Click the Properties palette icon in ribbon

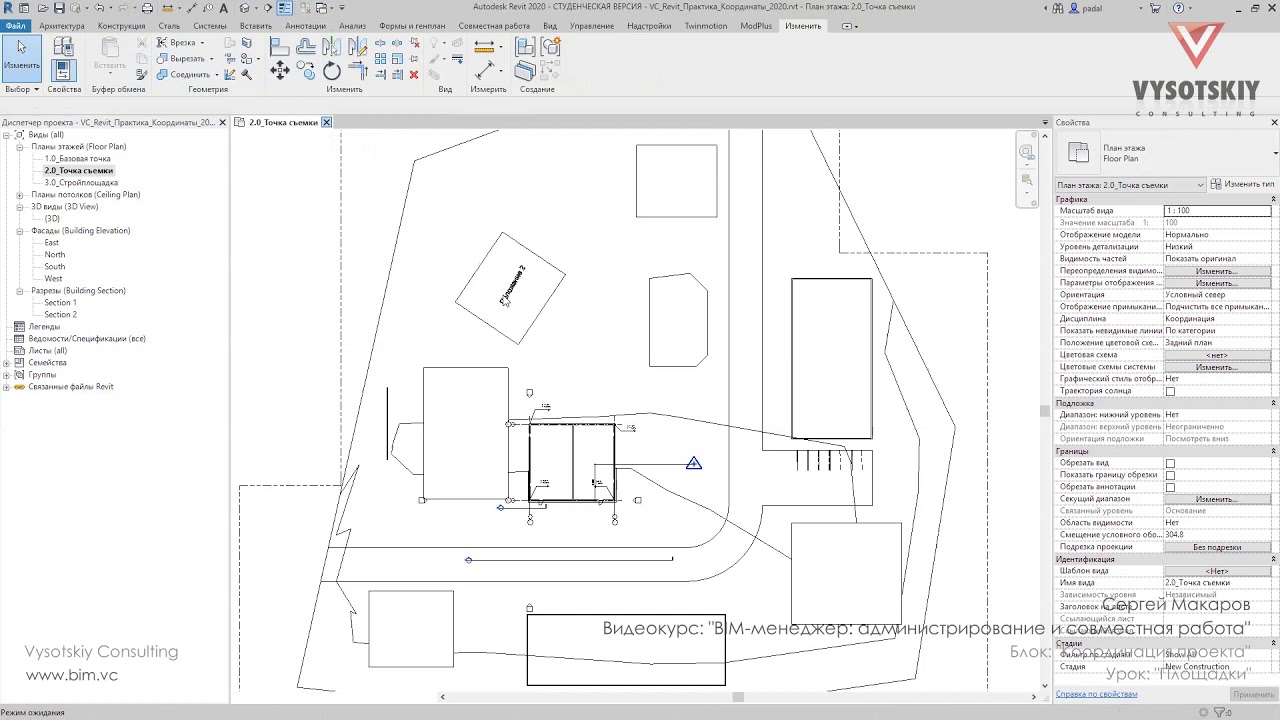coord(63,70)
